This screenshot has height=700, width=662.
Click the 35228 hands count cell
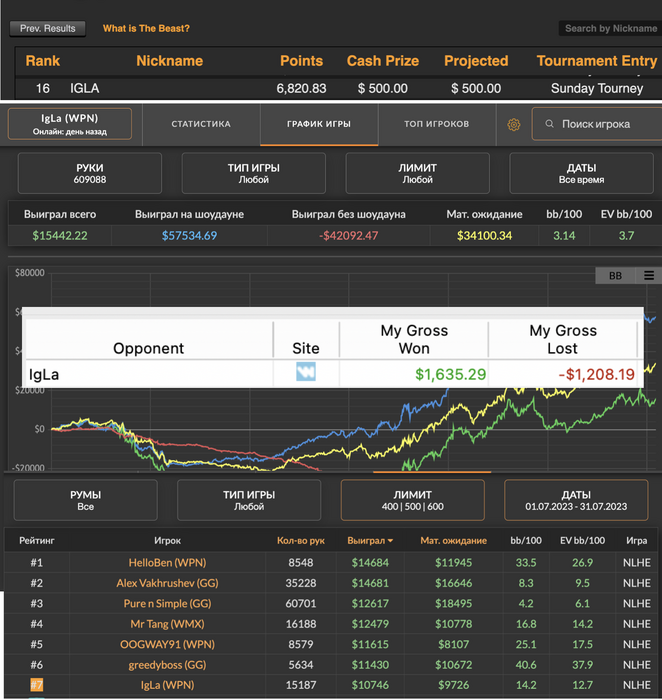[300, 583]
